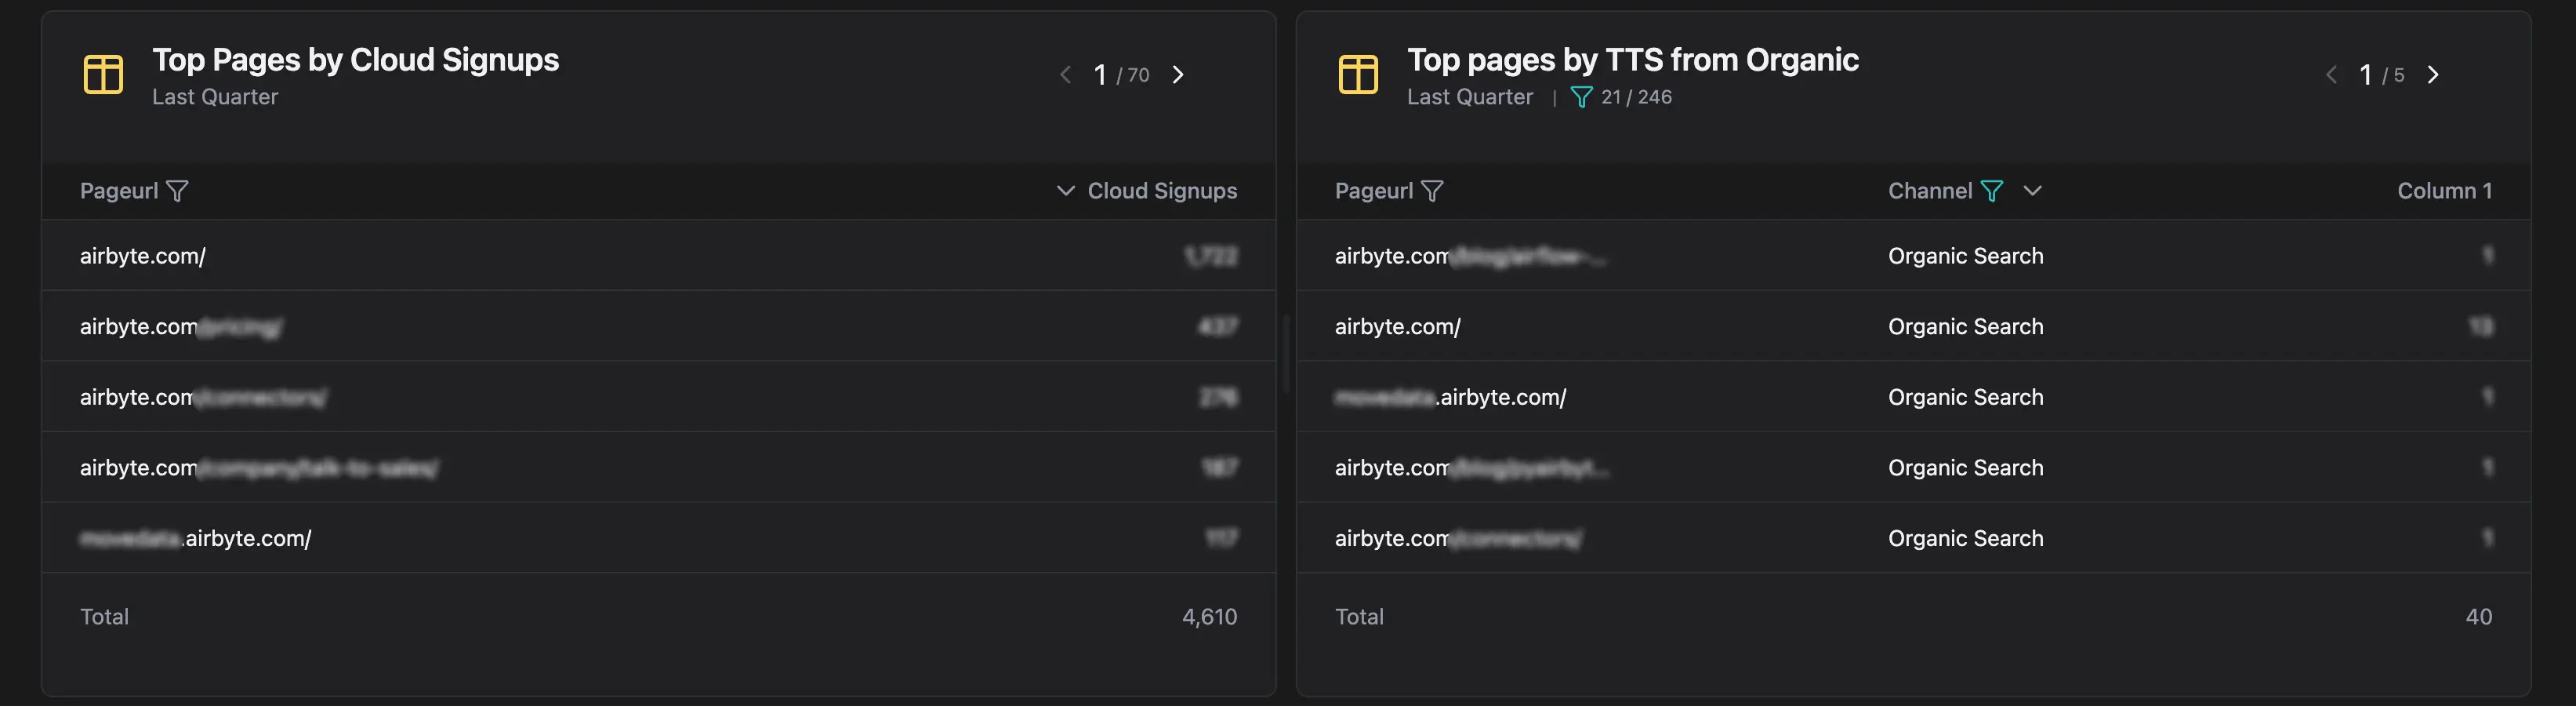This screenshot has width=2576, height=706.
Task: Select airbyte.com/ row in TTS Organic table
Action: tap(1913, 326)
